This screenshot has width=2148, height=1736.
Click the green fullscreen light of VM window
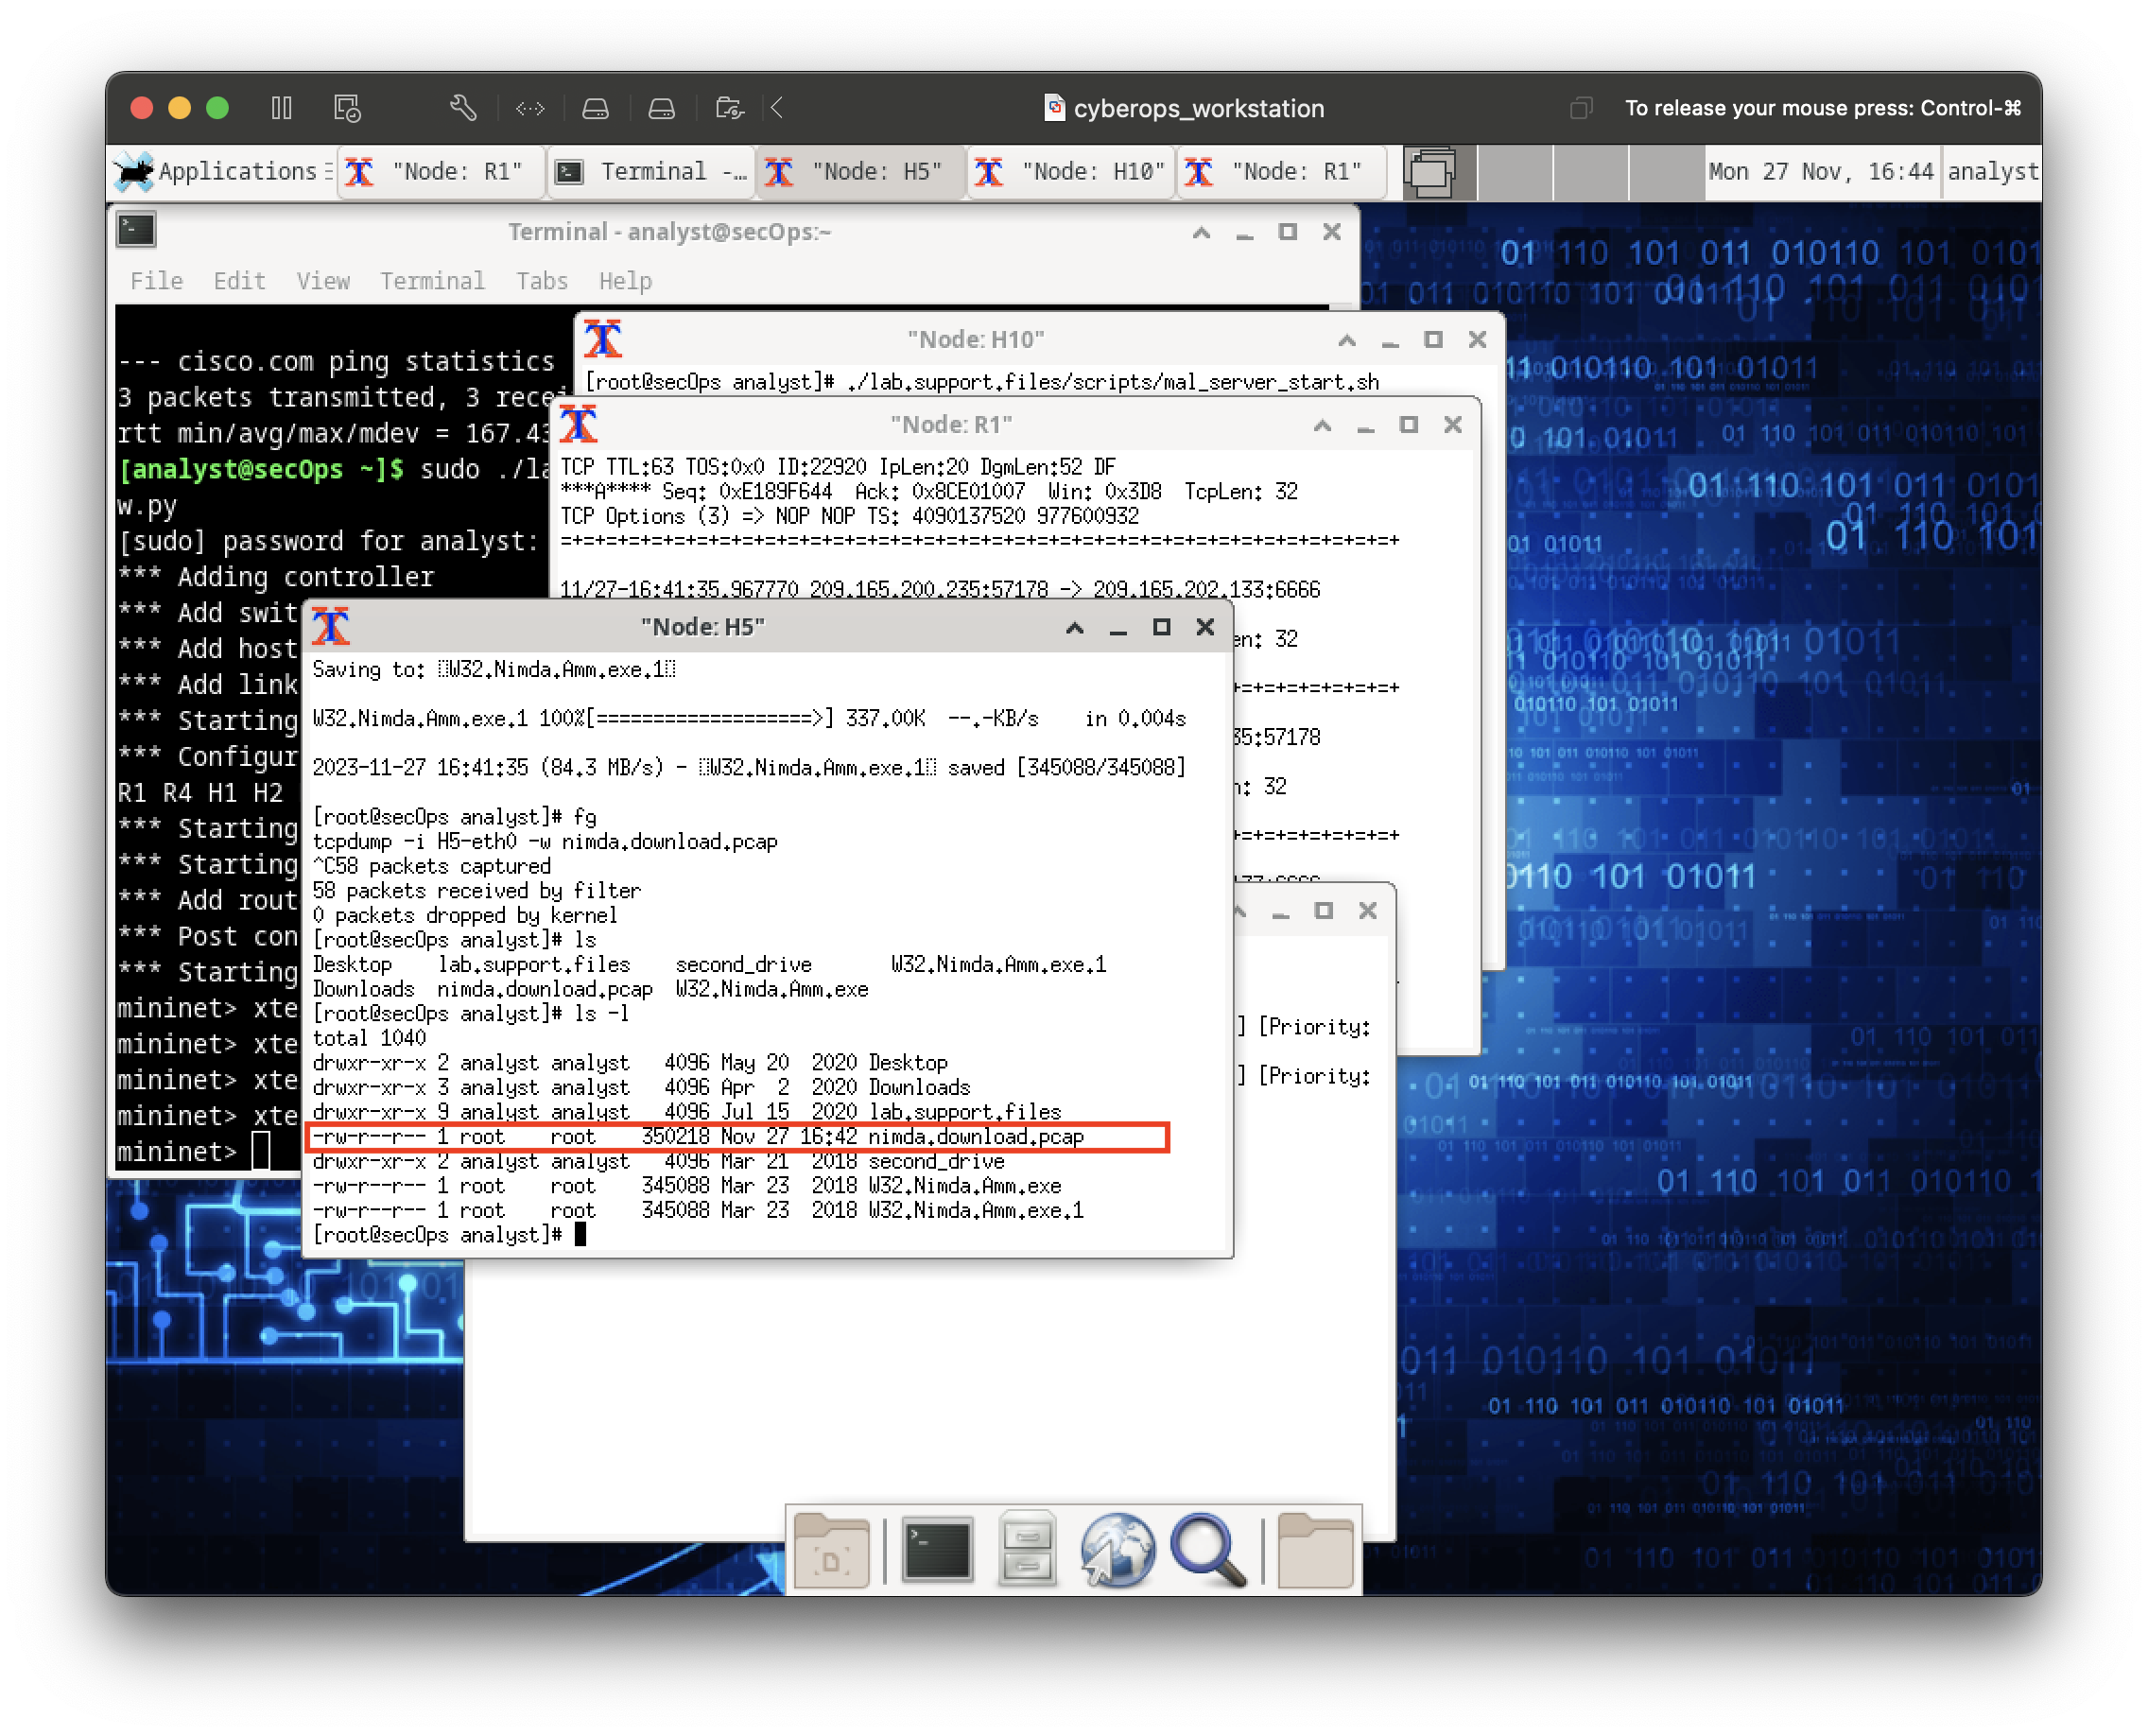(217, 108)
